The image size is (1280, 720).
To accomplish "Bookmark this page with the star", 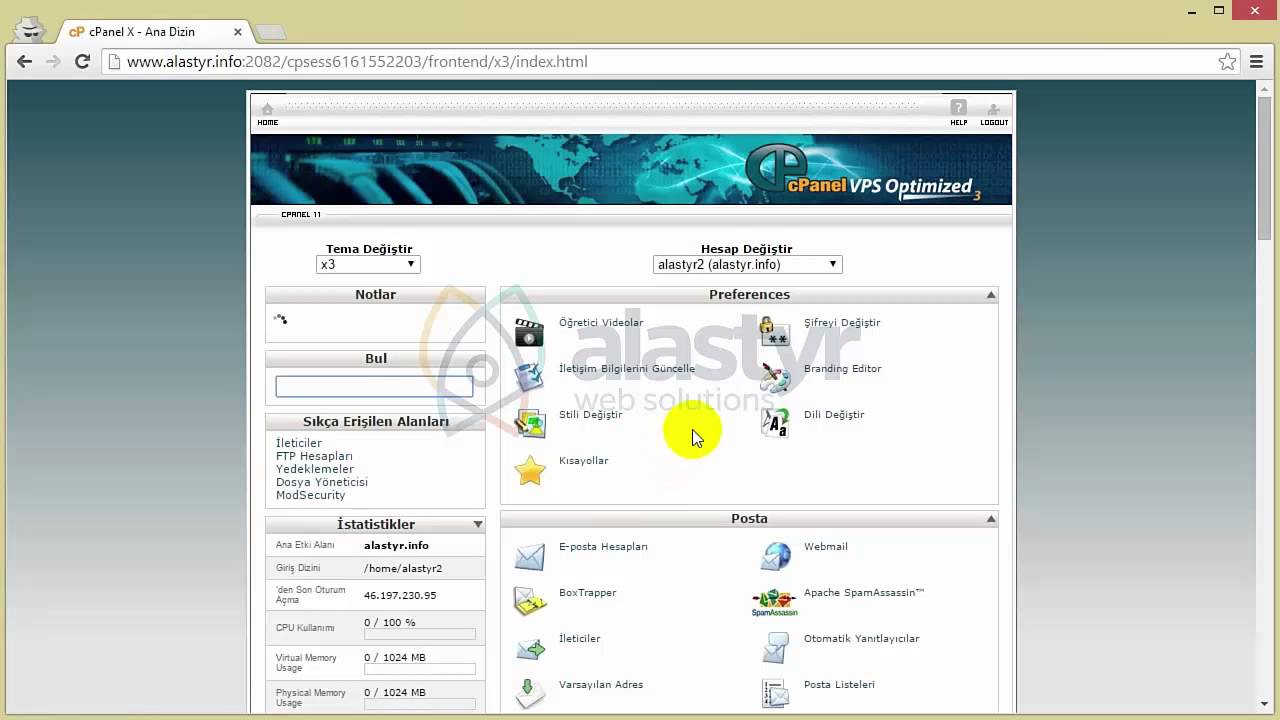I will click(1227, 62).
